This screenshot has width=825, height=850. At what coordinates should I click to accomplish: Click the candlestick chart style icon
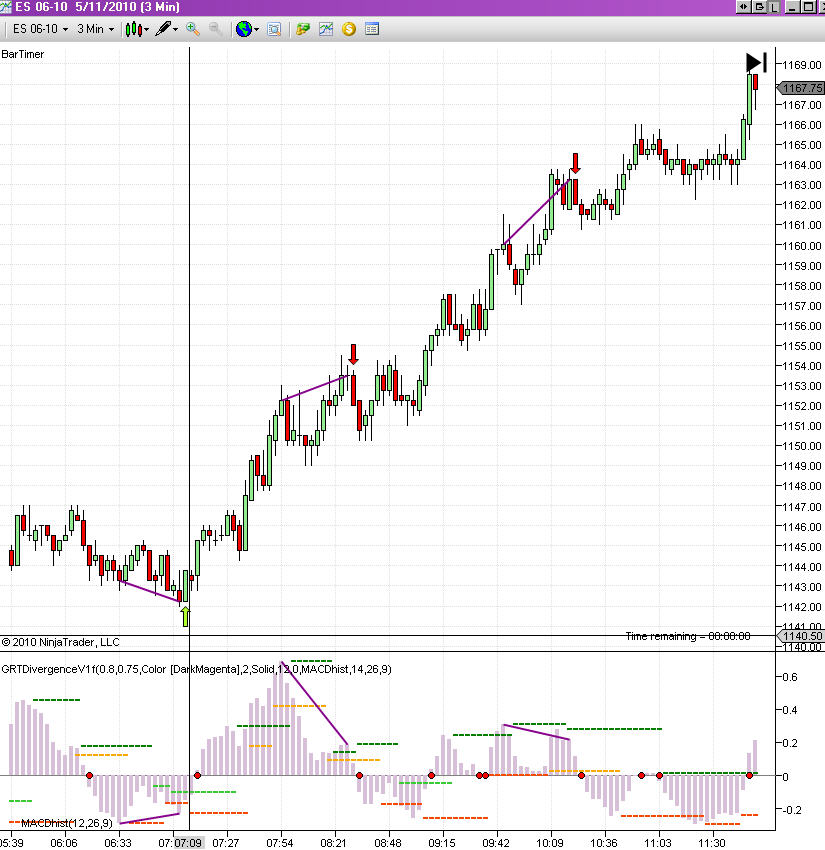click(133, 29)
